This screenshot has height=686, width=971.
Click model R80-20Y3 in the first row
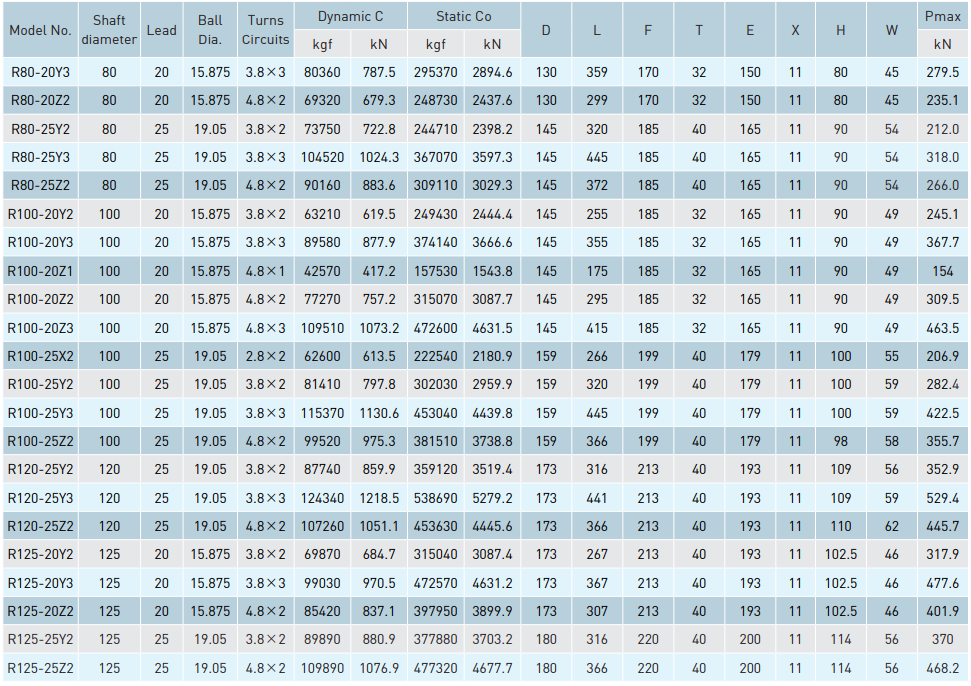[x=41, y=73]
